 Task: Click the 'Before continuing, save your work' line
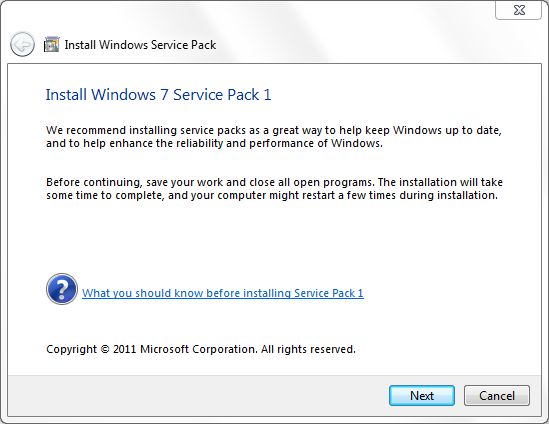274,182
